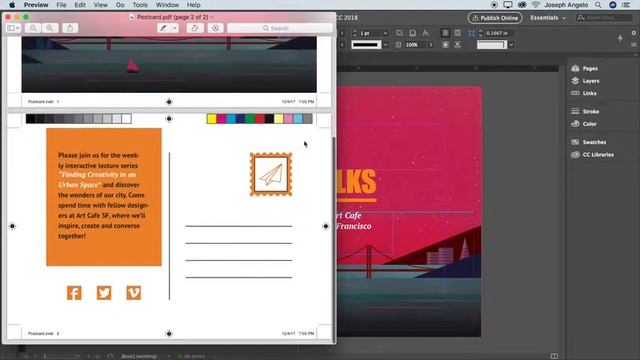Toggle wrap around object shape button

pos(445,44)
